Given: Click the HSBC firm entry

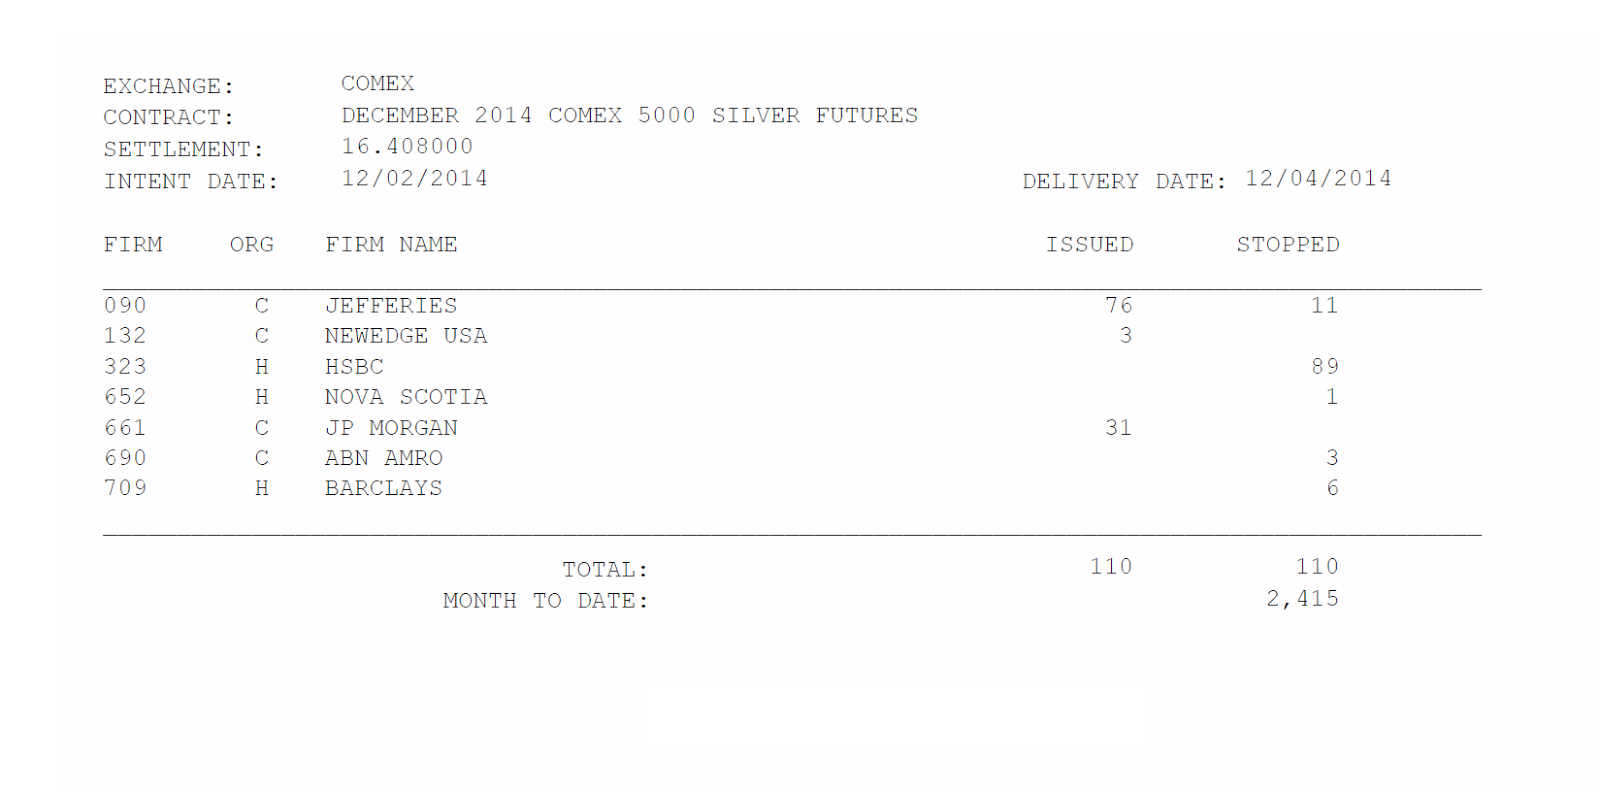Looking at the screenshot, I should point(354,367).
